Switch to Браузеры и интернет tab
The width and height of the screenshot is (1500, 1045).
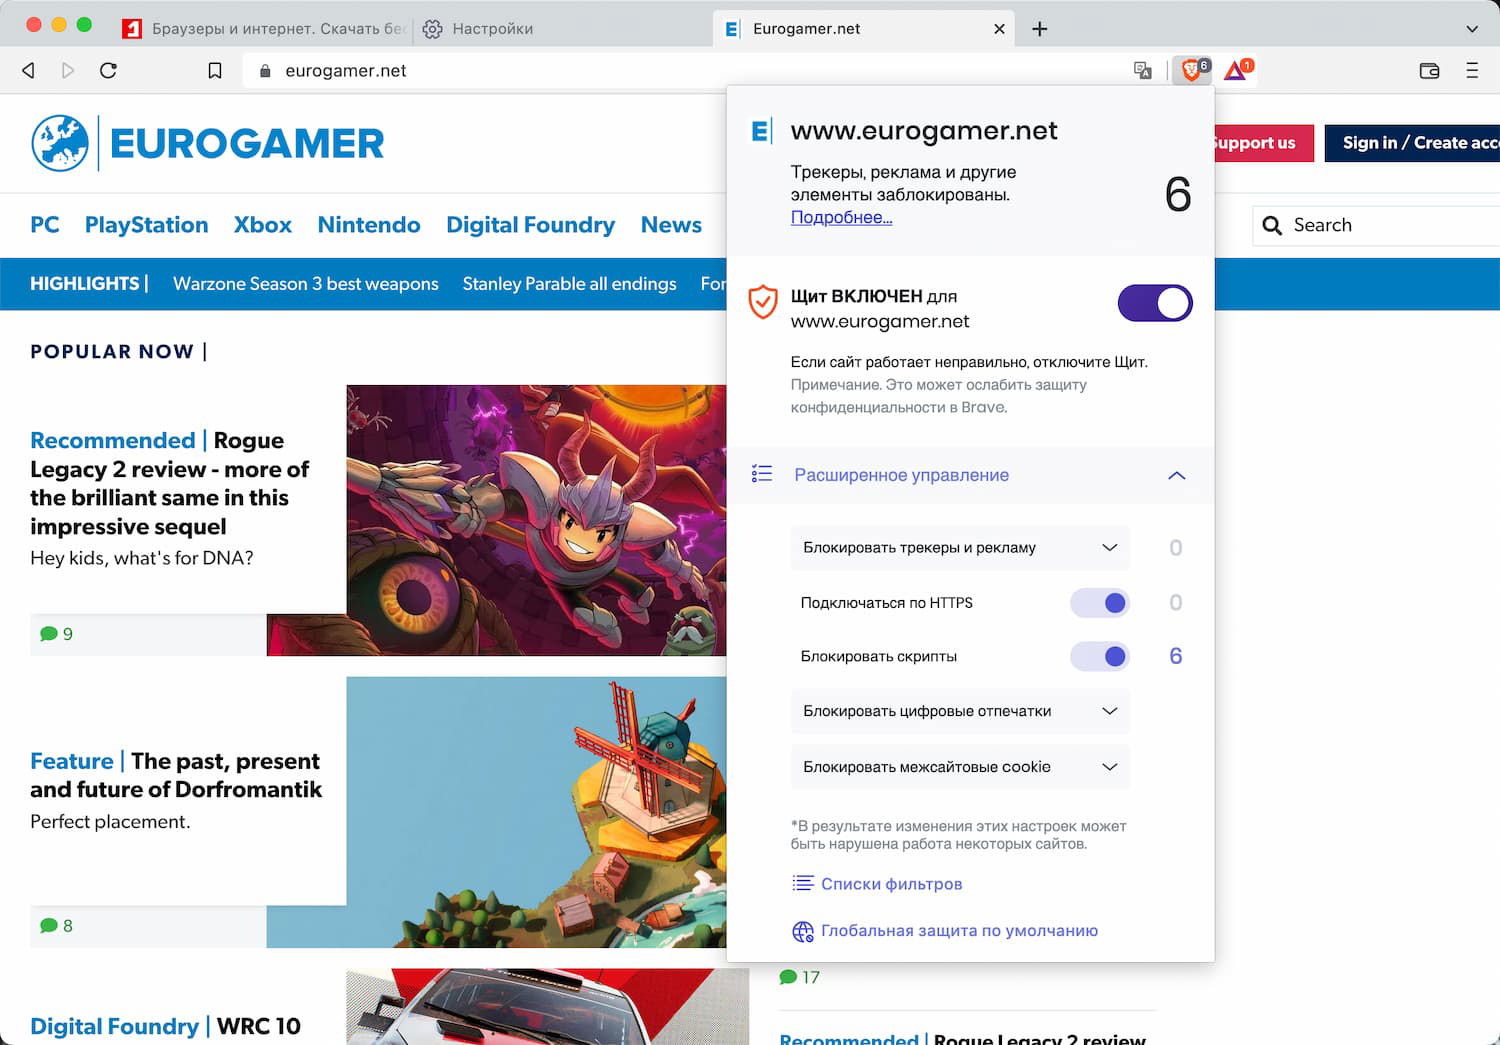pyautogui.click(x=263, y=29)
